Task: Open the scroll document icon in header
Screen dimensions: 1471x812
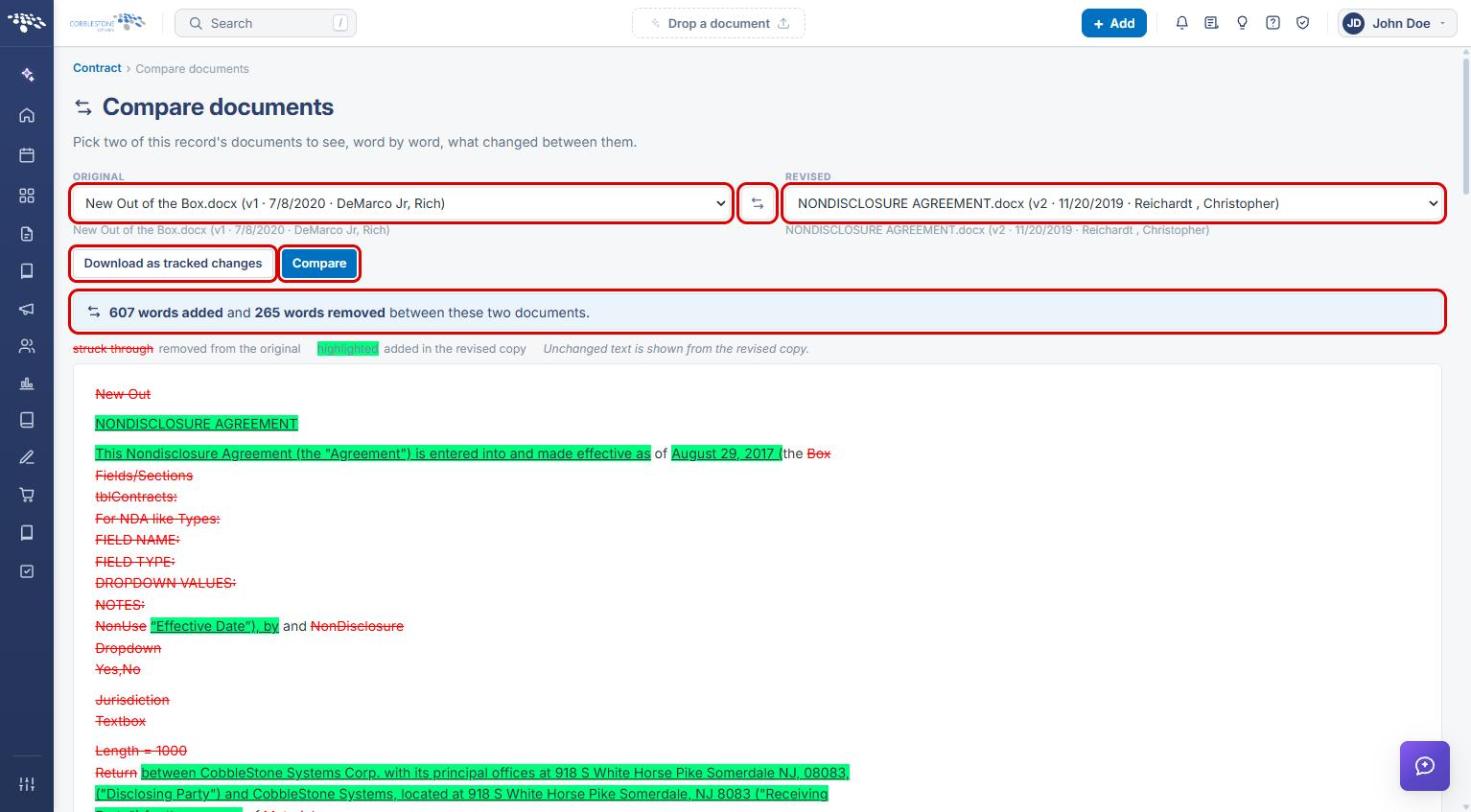Action: (1211, 23)
